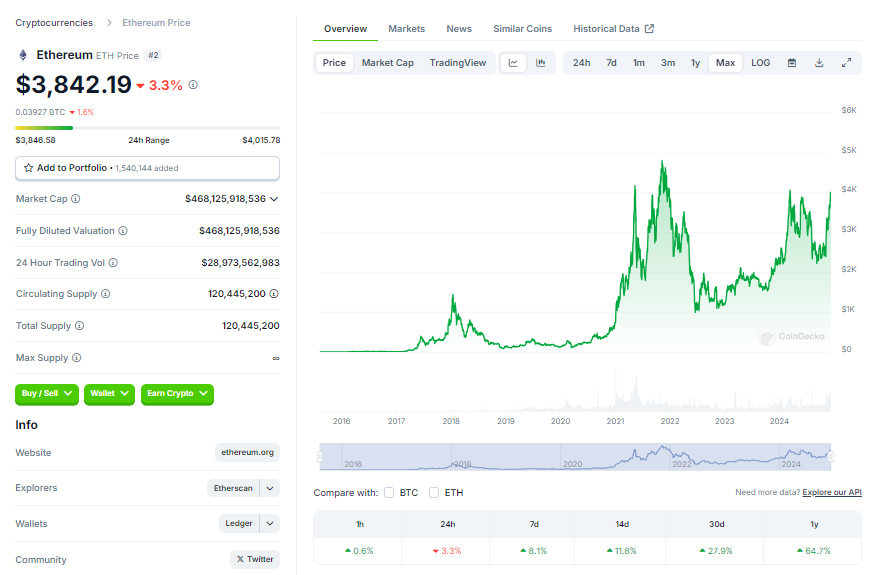Image resolution: width=876 pixels, height=575 pixels.
Task: Click the 0.03927 BTC price text
Action: pos(40,112)
